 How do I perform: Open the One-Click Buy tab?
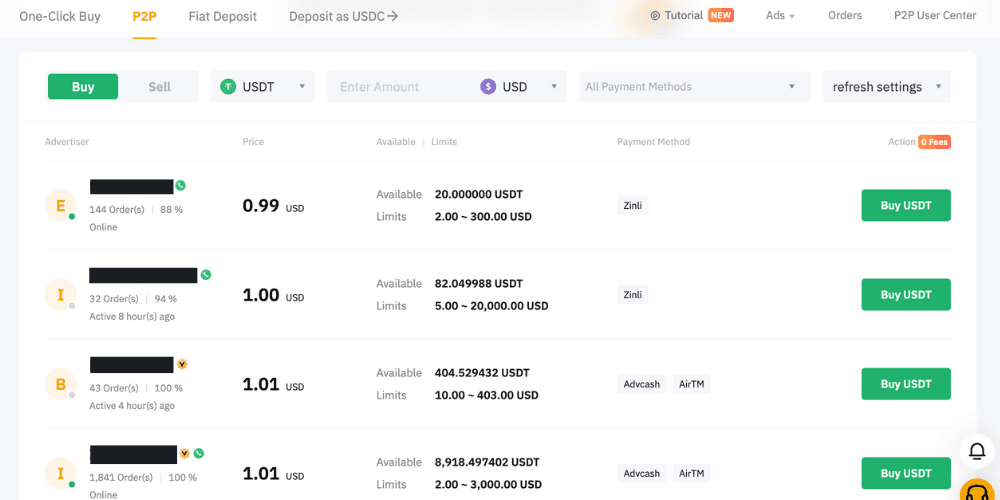(60, 16)
